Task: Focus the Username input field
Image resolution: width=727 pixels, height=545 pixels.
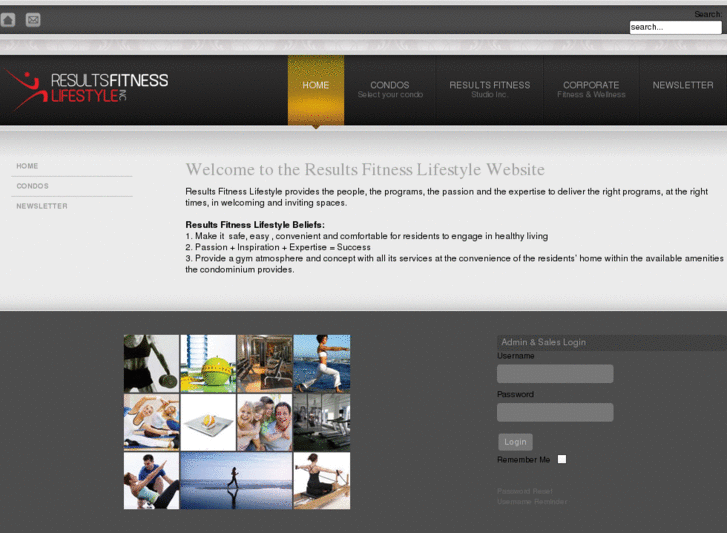Action: [555, 374]
